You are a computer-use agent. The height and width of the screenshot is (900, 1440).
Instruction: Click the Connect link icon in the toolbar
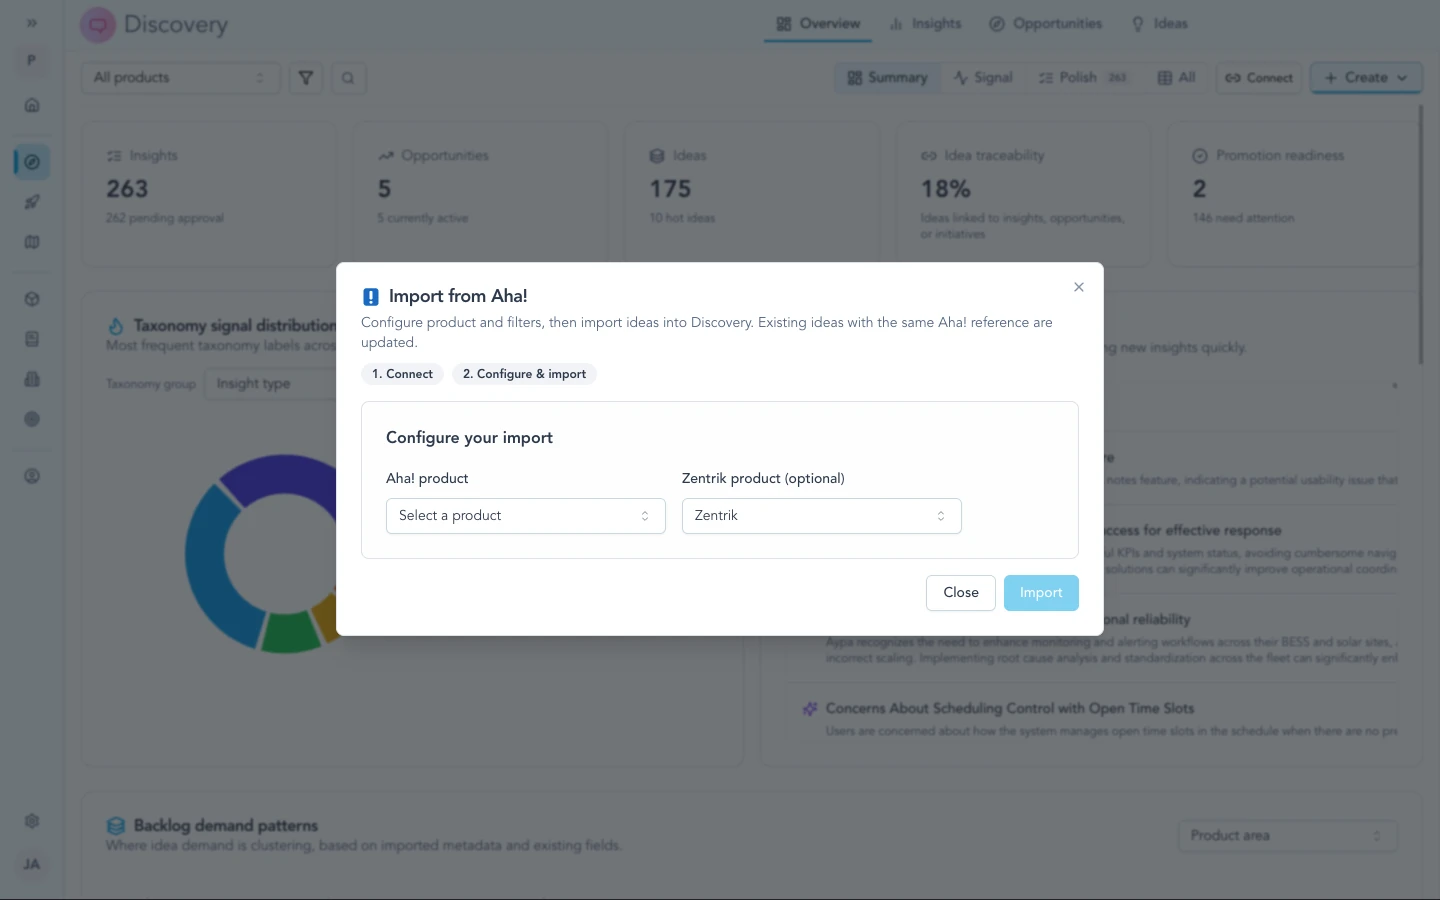tap(1258, 77)
